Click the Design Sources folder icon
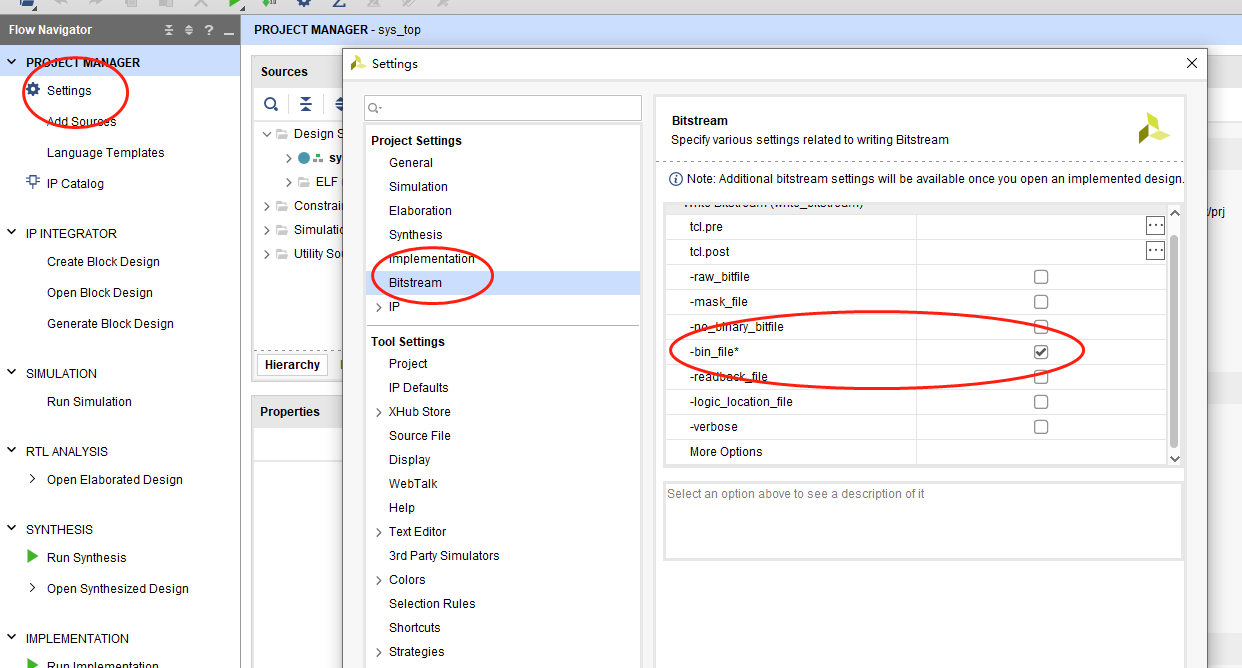Image resolution: width=1242 pixels, height=668 pixels. pos(283,134)
